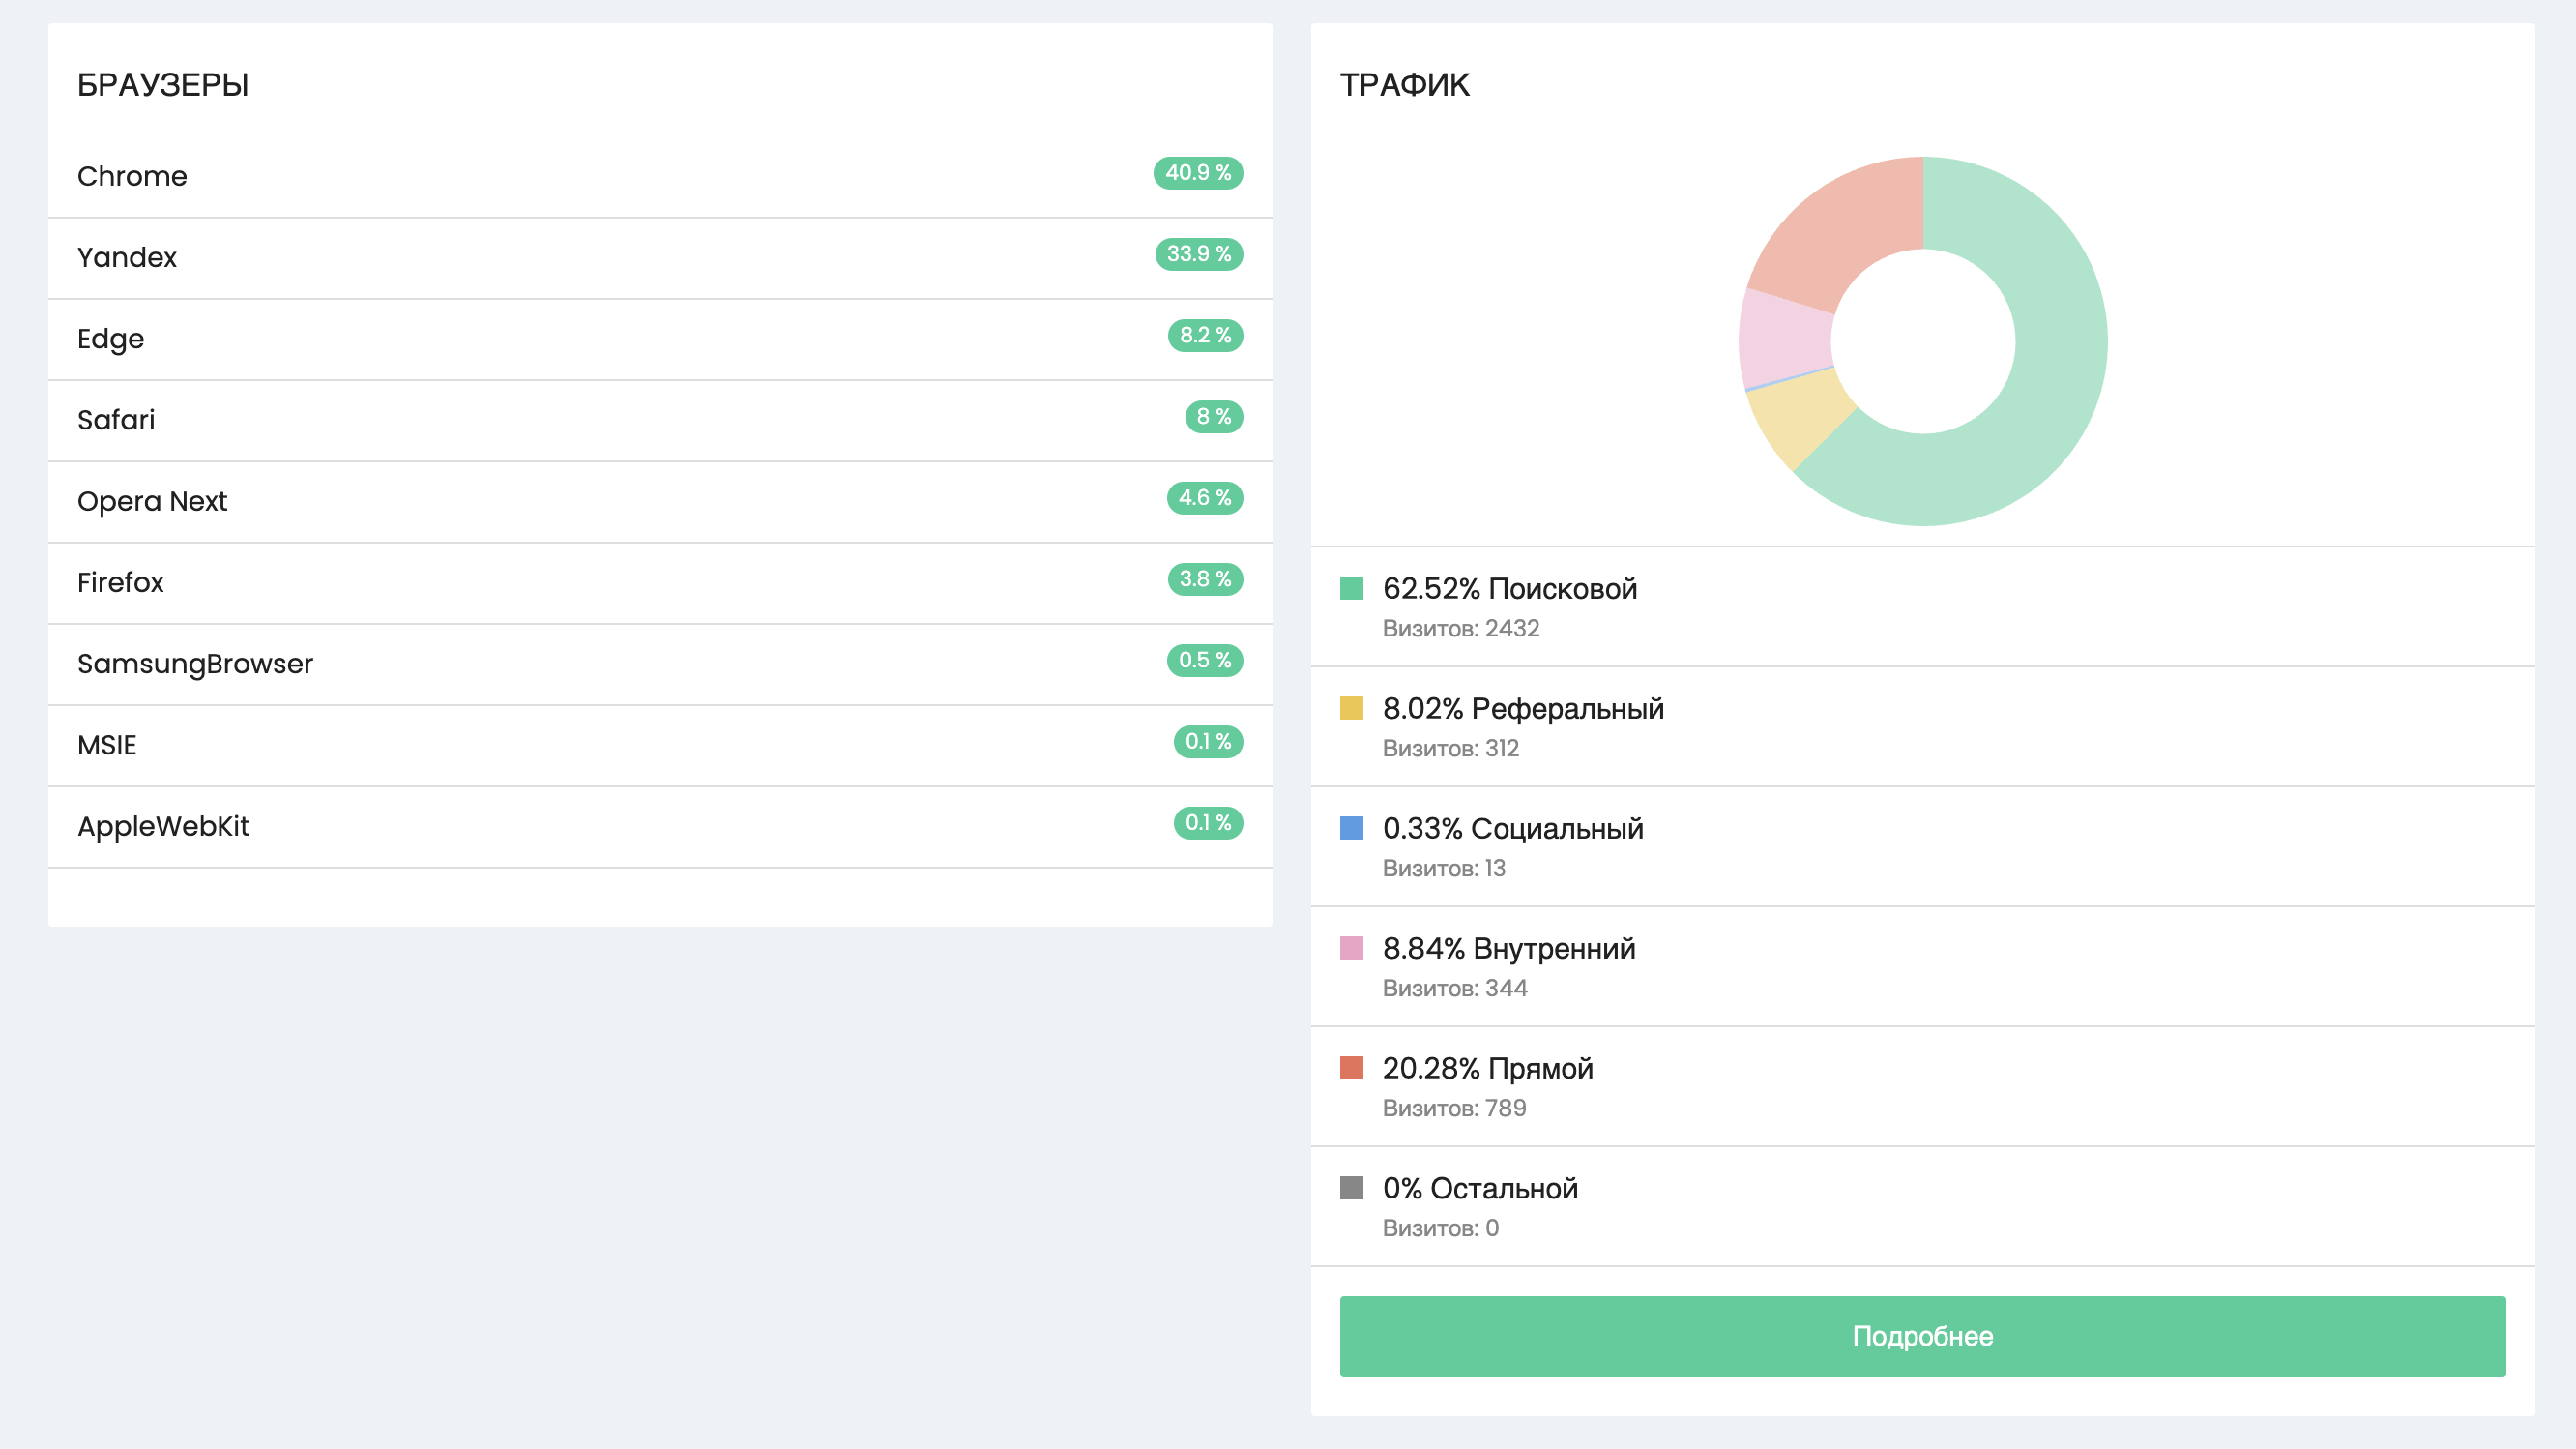This screenshot has width=2576, height=1449.
Task: Click the Визитов: 789 value
Action: point(1454,1109)
